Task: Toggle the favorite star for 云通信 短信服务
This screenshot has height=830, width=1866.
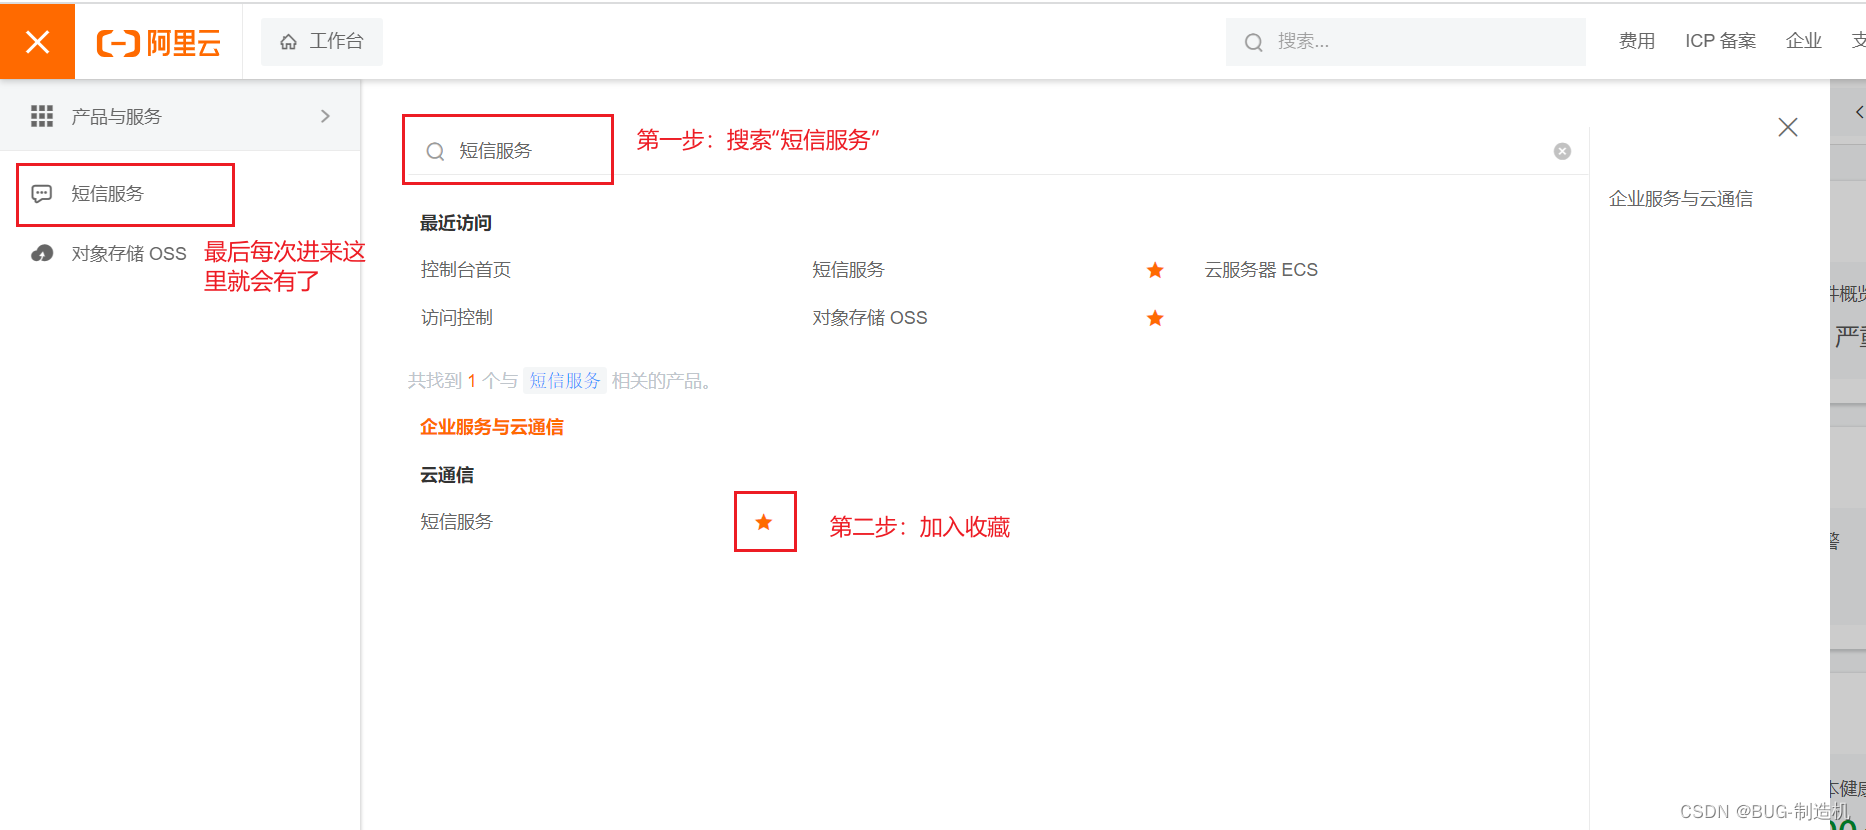Action: point(764,522)
